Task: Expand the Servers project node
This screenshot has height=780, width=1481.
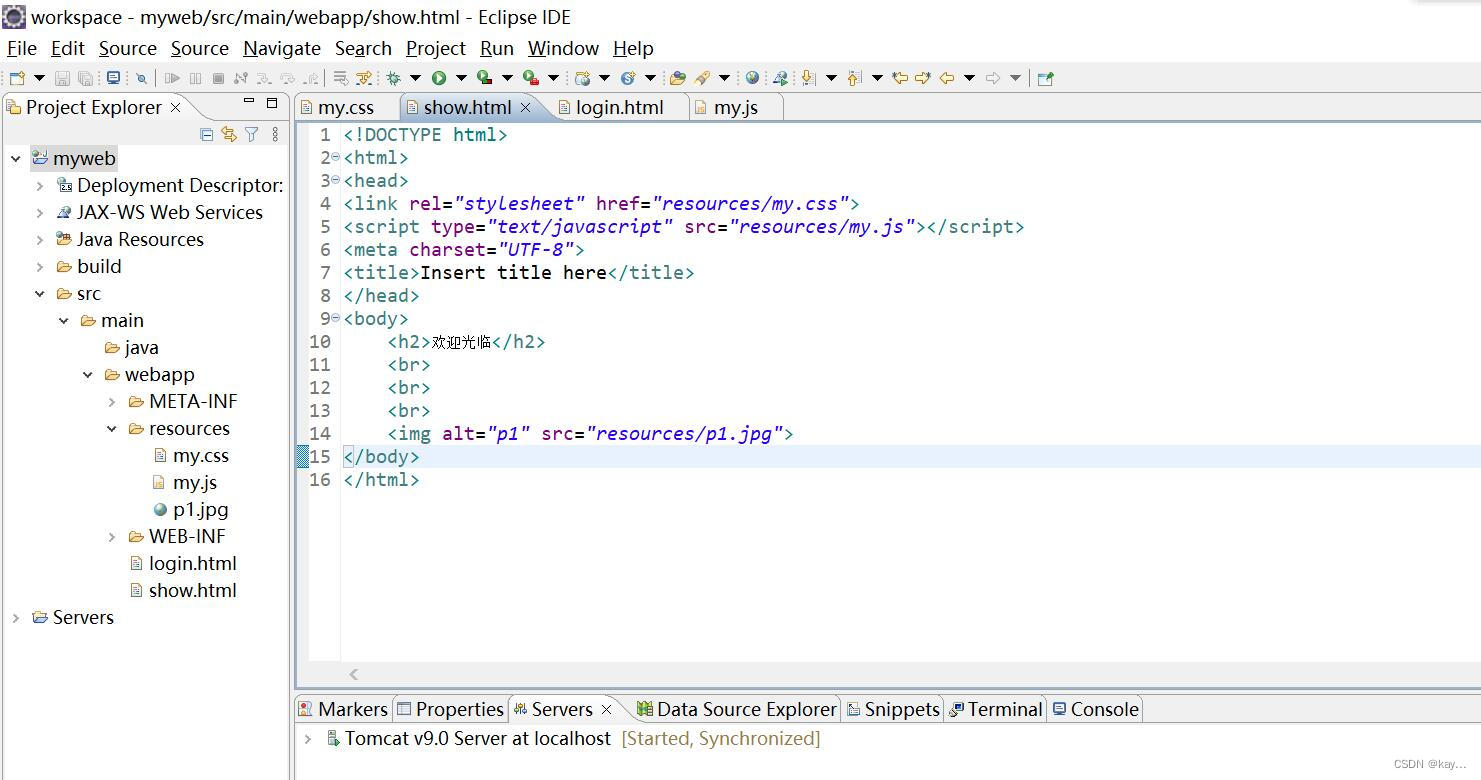Action: click(16, 617)
